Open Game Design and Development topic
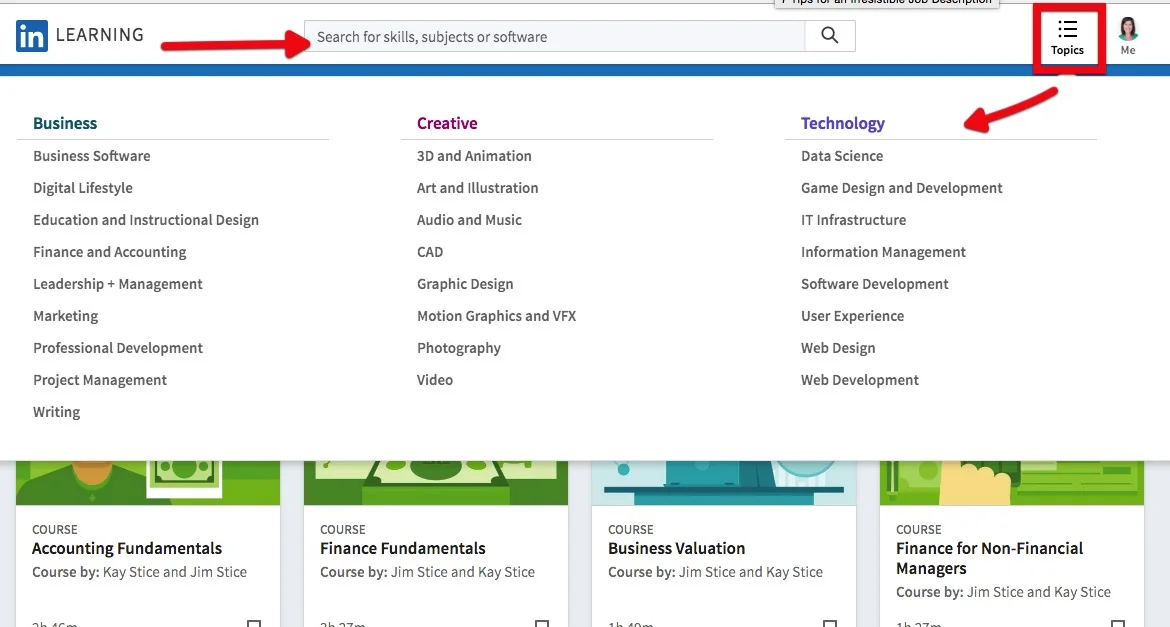The image size is (1170, 627). [x=902, y=188]
